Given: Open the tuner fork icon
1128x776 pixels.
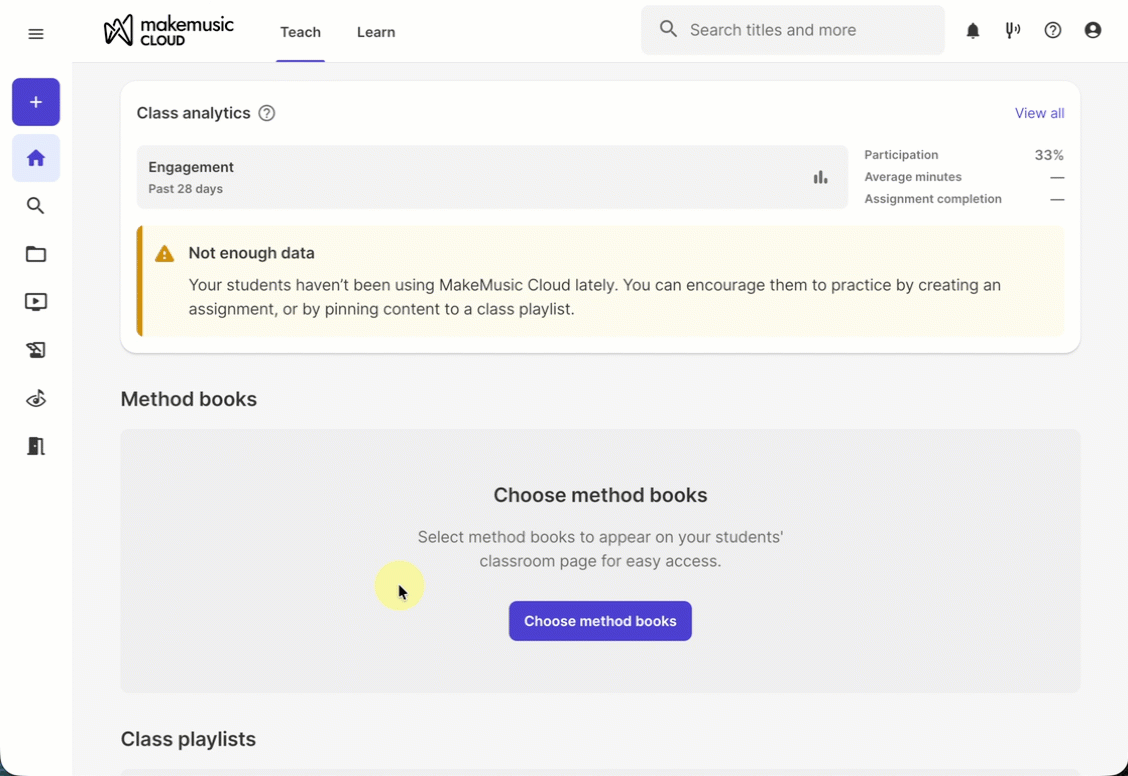Looking at the screenshot, I should 1013,30.
